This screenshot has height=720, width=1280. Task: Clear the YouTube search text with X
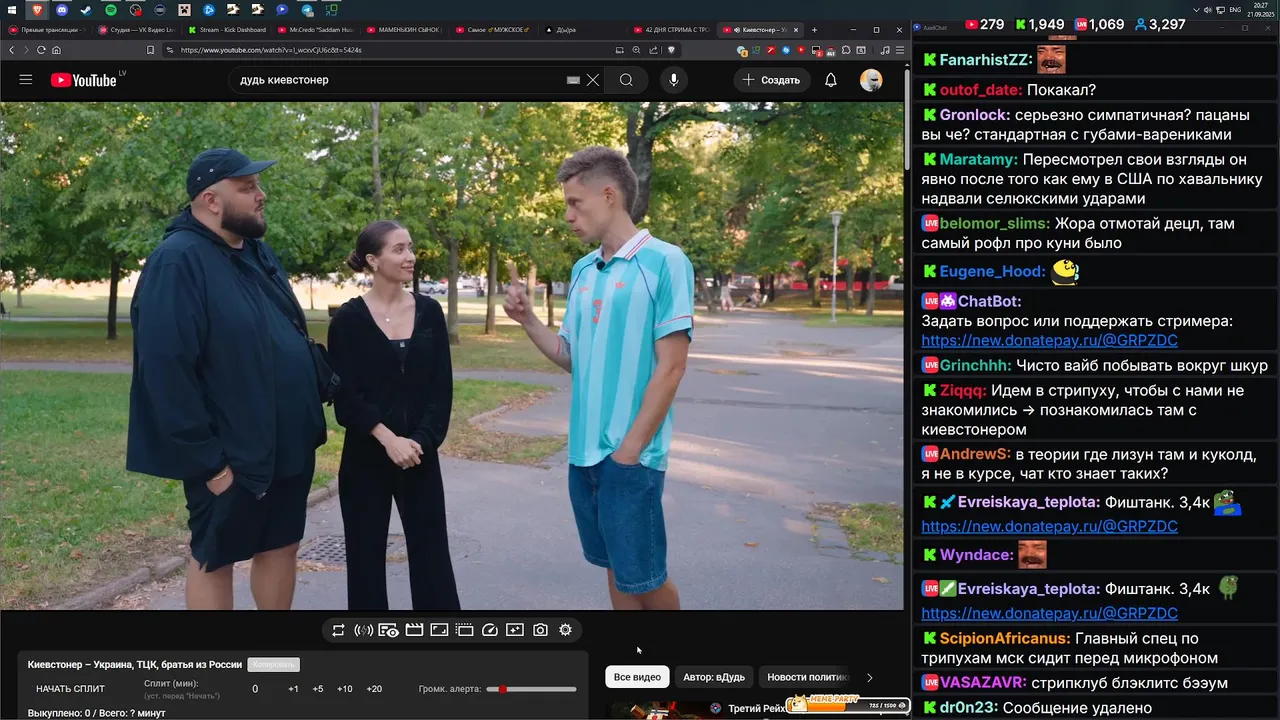click(593, 80)
